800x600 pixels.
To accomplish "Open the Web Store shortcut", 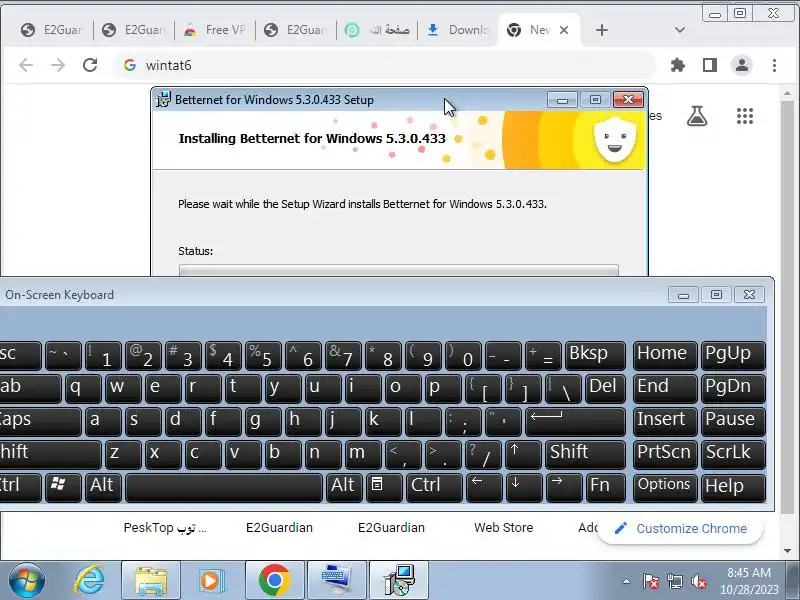I will coord(504,528).
